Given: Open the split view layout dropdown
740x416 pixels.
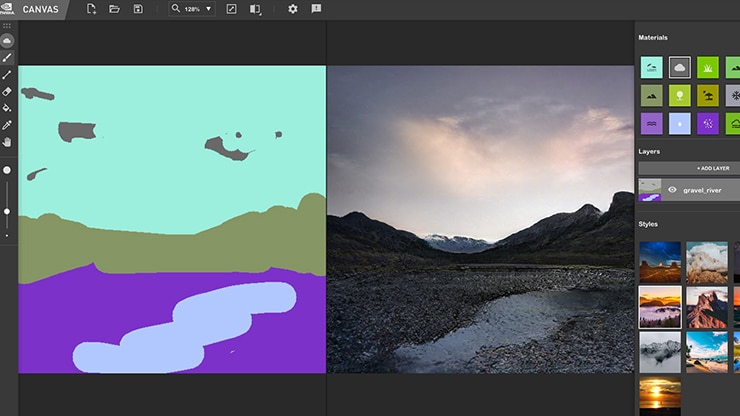Looking at the screenshot, I should click(256, 9).
